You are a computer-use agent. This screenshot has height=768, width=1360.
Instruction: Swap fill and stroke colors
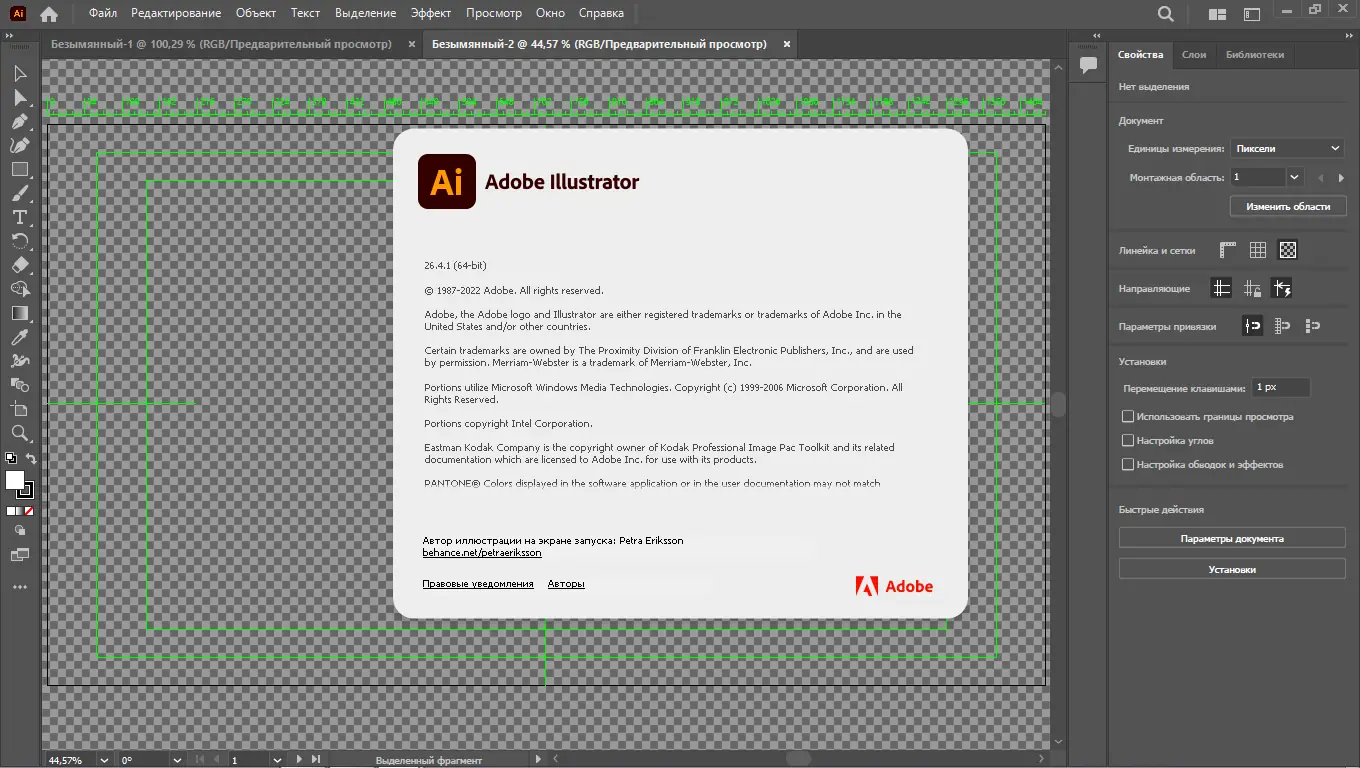[31, 459]
